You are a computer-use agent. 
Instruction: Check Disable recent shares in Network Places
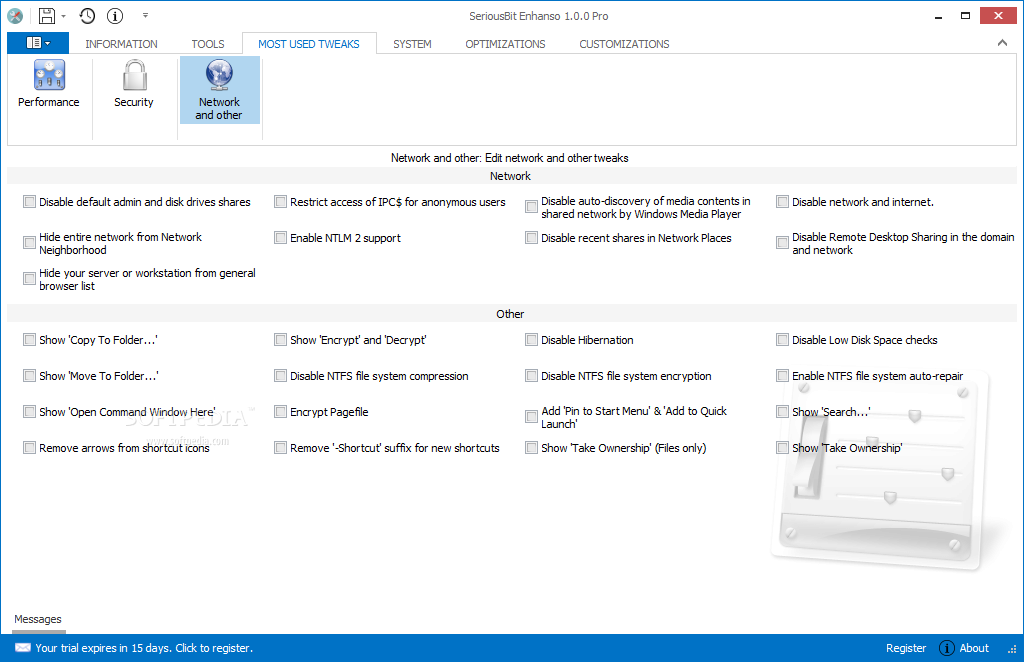click(x=532, y=238)
